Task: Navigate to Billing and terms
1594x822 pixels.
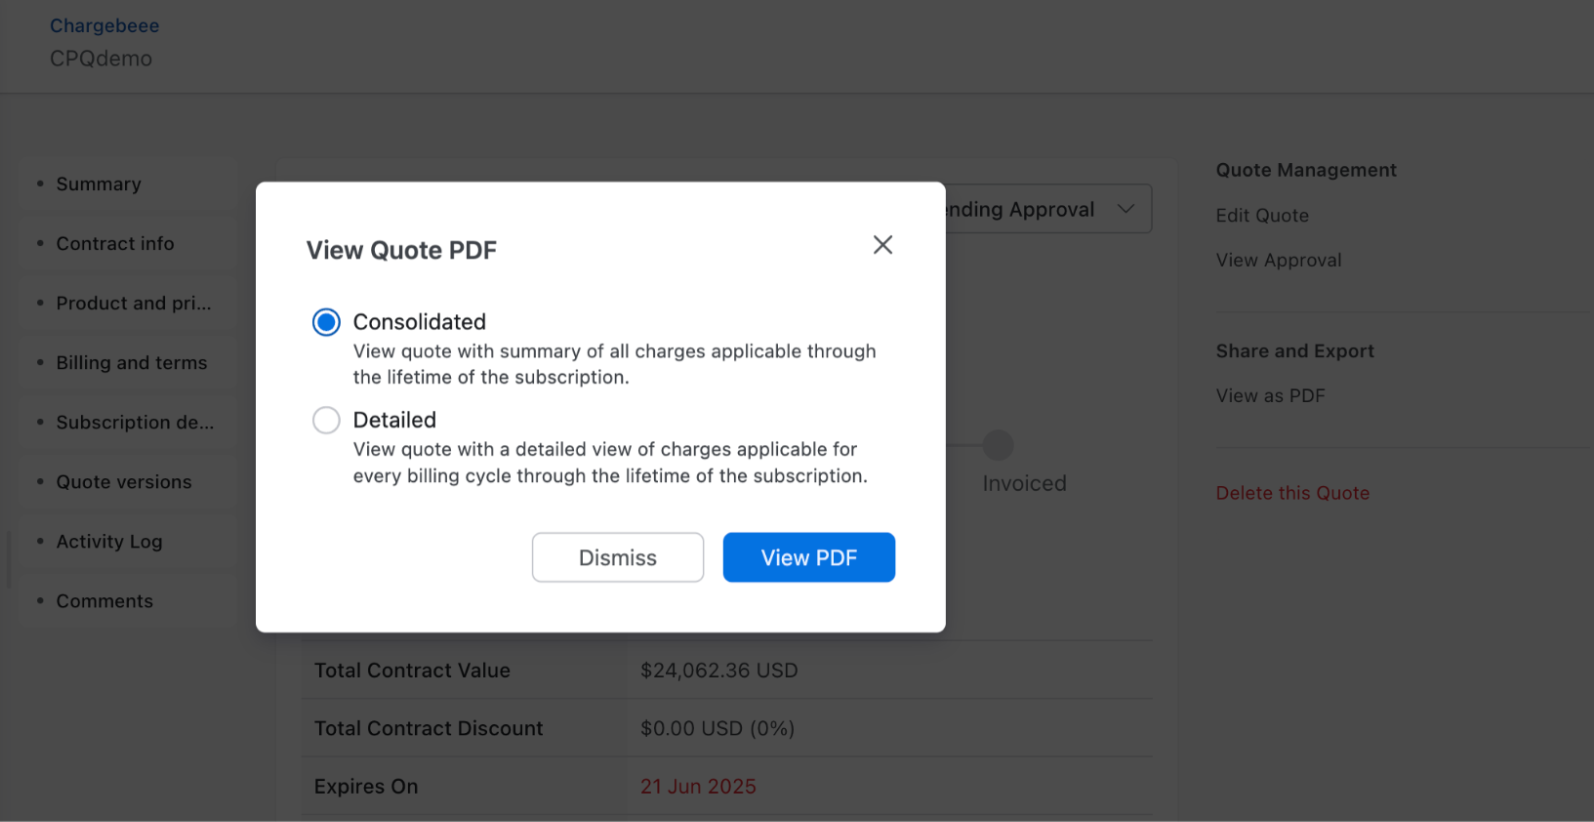Action: pos(131,363)
